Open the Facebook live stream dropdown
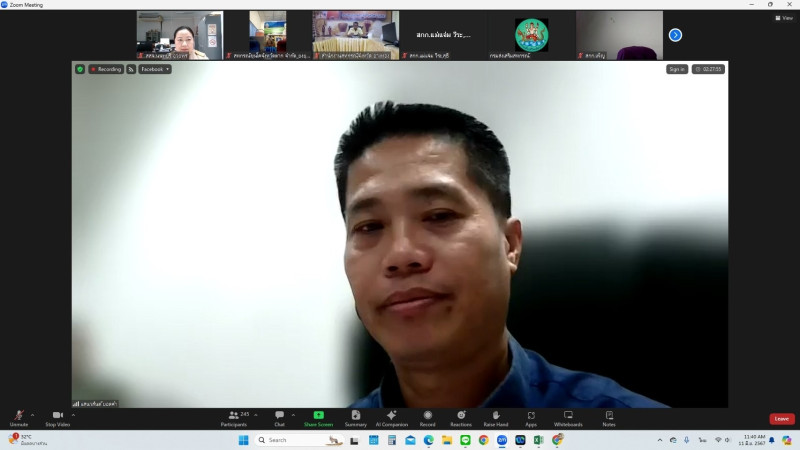 coord(155,69)
